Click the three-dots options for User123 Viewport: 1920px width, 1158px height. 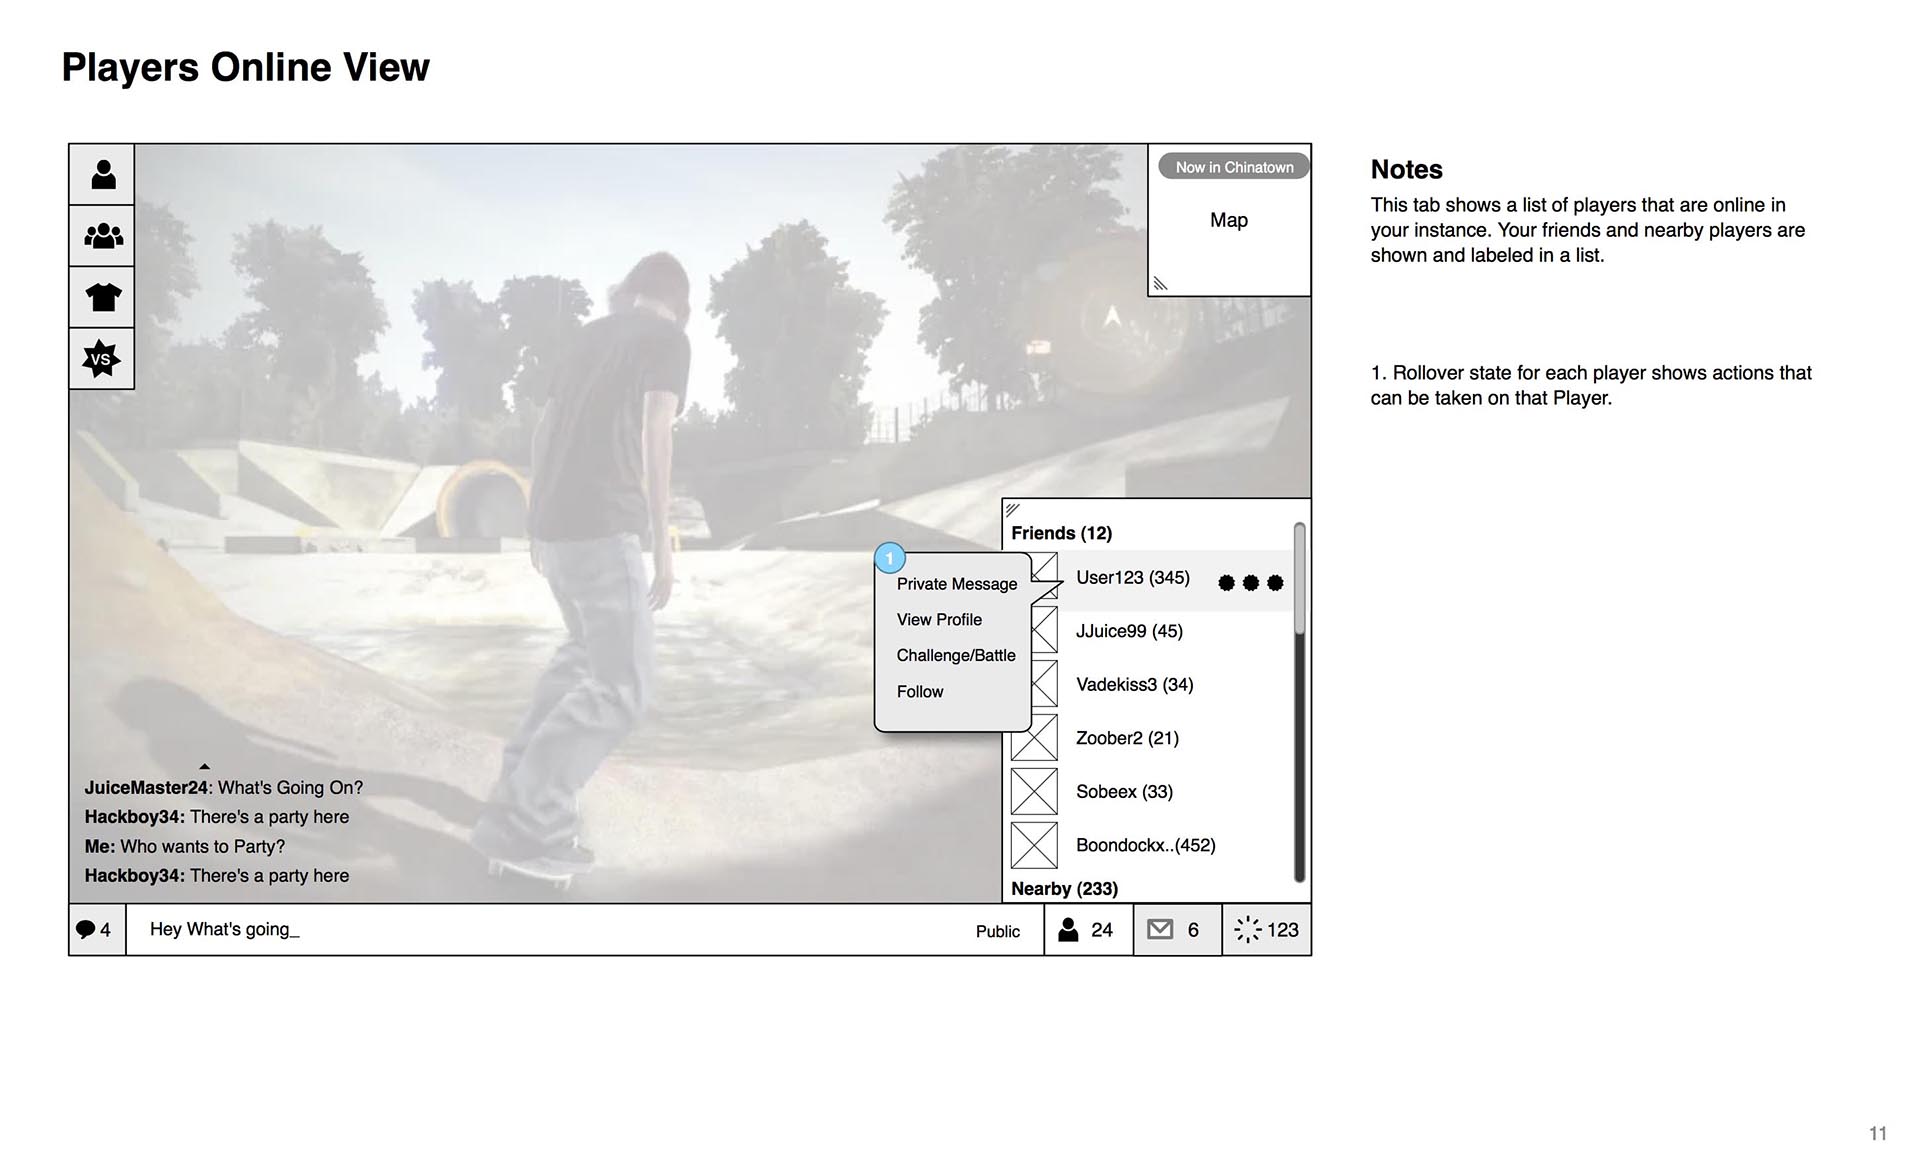1250,582
